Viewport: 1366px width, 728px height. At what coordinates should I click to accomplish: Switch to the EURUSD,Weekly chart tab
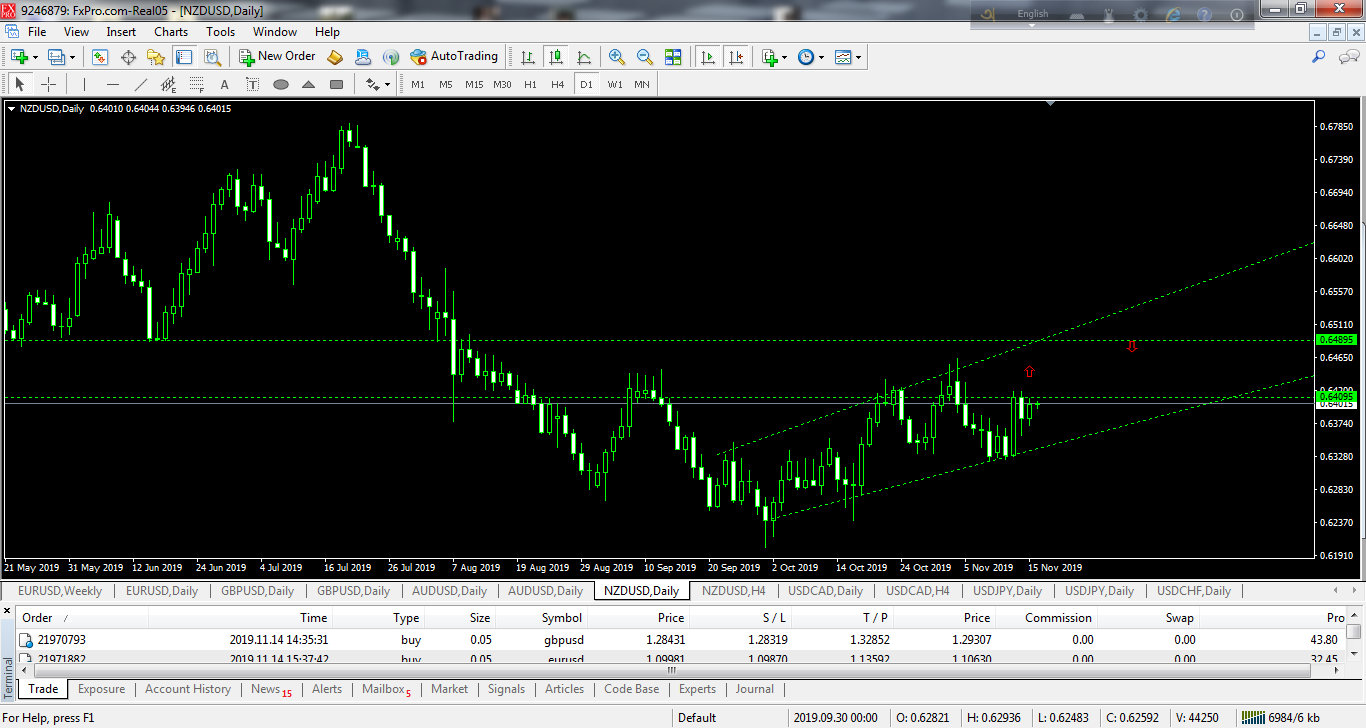tap(59, 590)
